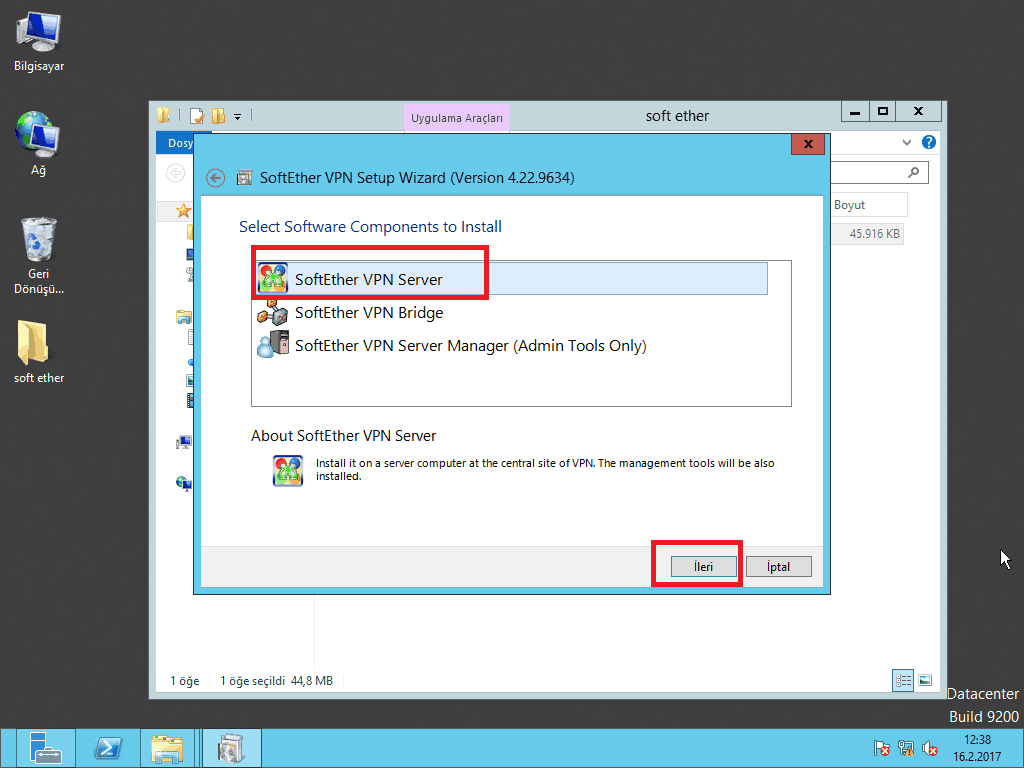This screenshot has width=1024, height=768.
Task: Click the İleri (Next) button
Action: point(703,566)
